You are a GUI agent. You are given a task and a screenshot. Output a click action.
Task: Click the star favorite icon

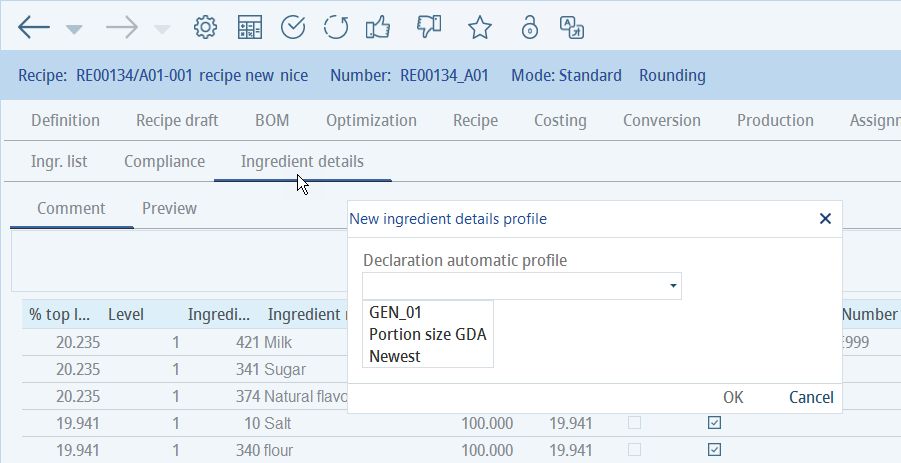[x=479, y=27]
